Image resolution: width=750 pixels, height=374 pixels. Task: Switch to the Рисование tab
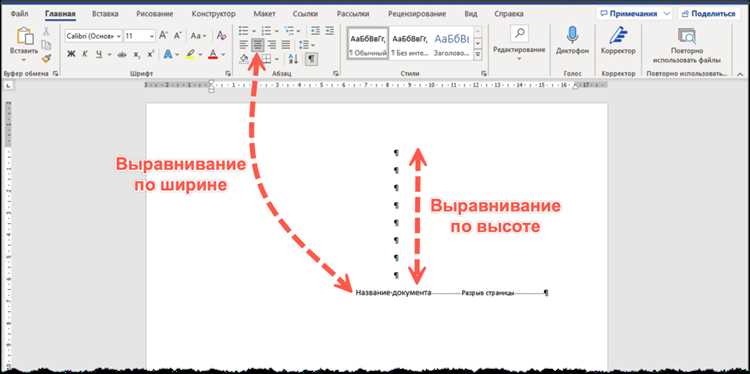(155, 14)
